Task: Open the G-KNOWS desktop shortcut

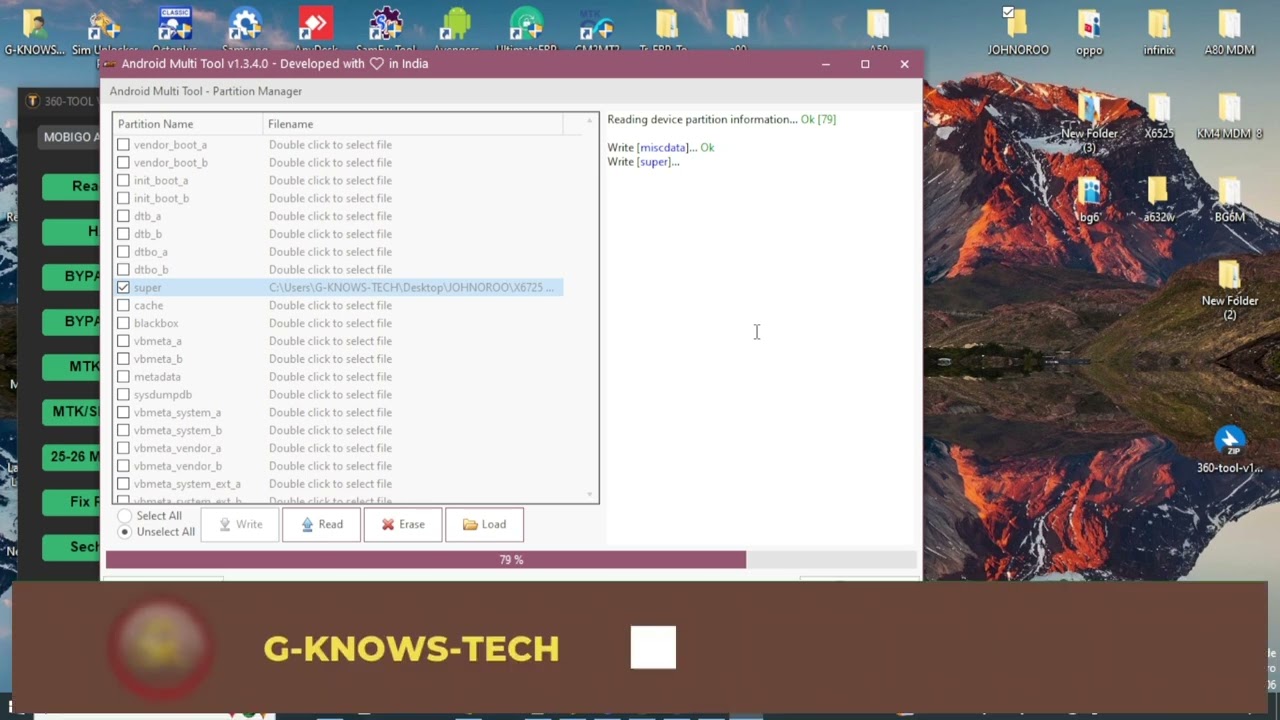Action: [x=34, y=30]
